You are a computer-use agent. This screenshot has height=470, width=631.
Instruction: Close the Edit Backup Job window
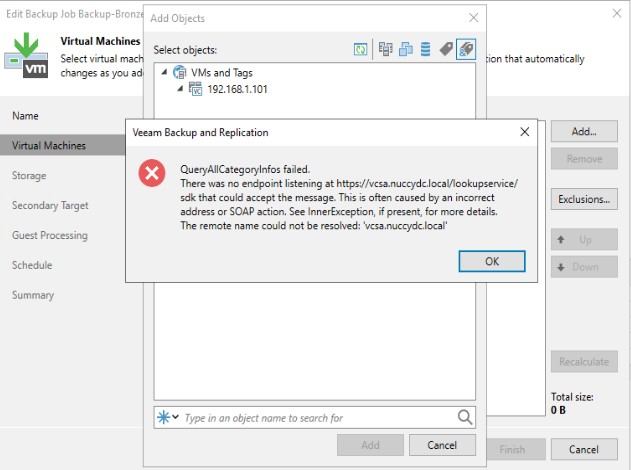point(617,13)
